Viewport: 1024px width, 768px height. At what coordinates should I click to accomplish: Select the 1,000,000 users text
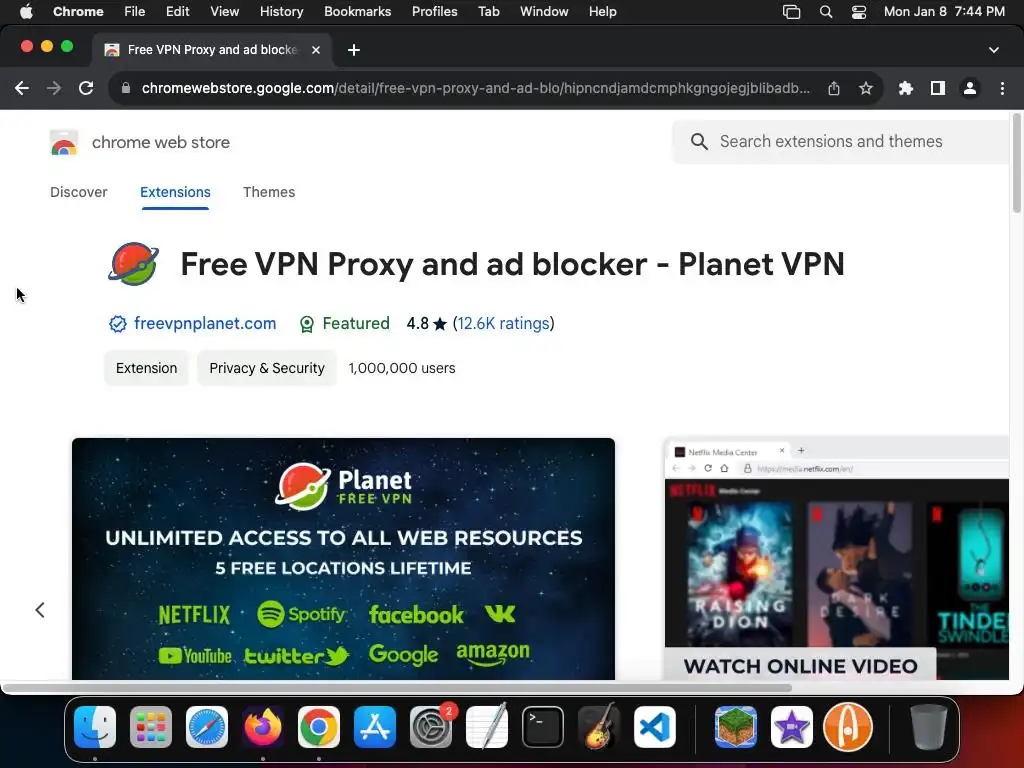pos(402,368)
